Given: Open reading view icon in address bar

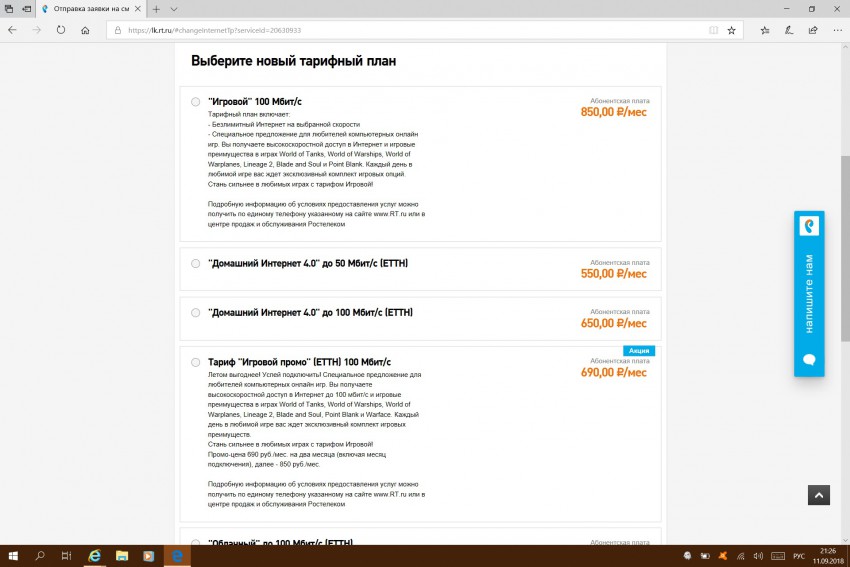Looking at the screenshot, I should (x=711, y=30).
